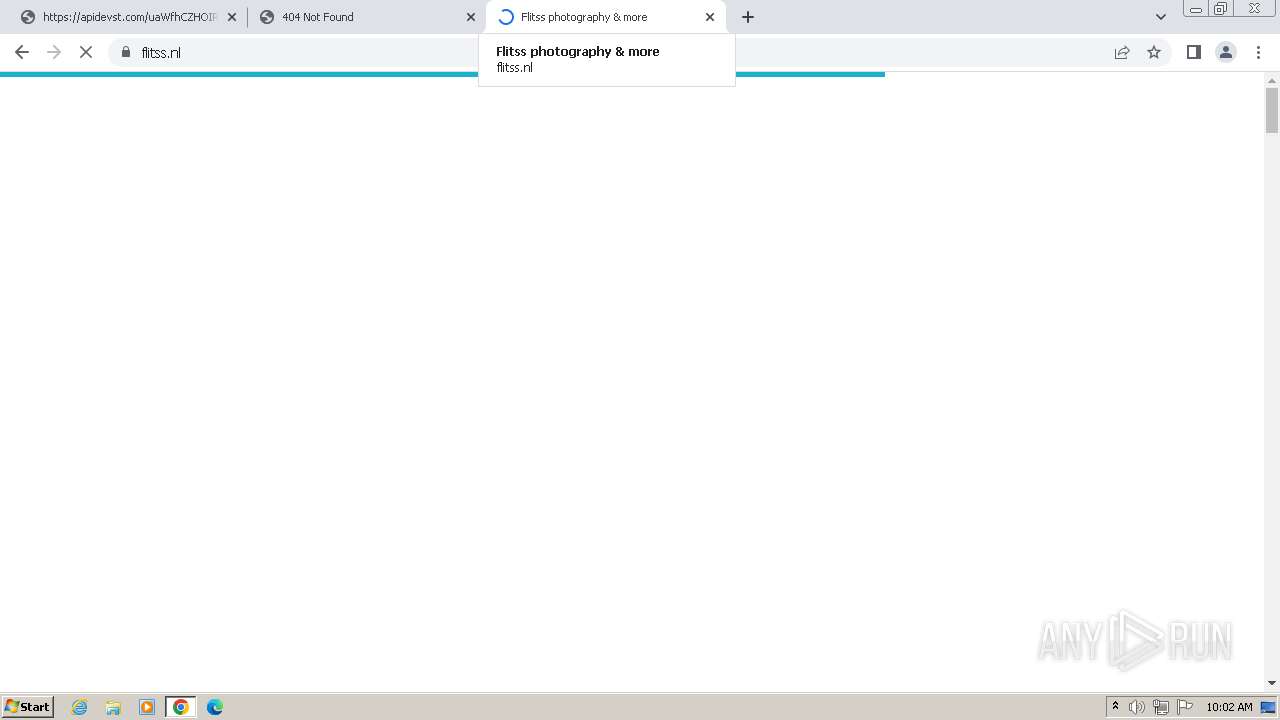Select the Flitss photography & more tab
This screenshot has height=720, width=1280.
(605, 17)
